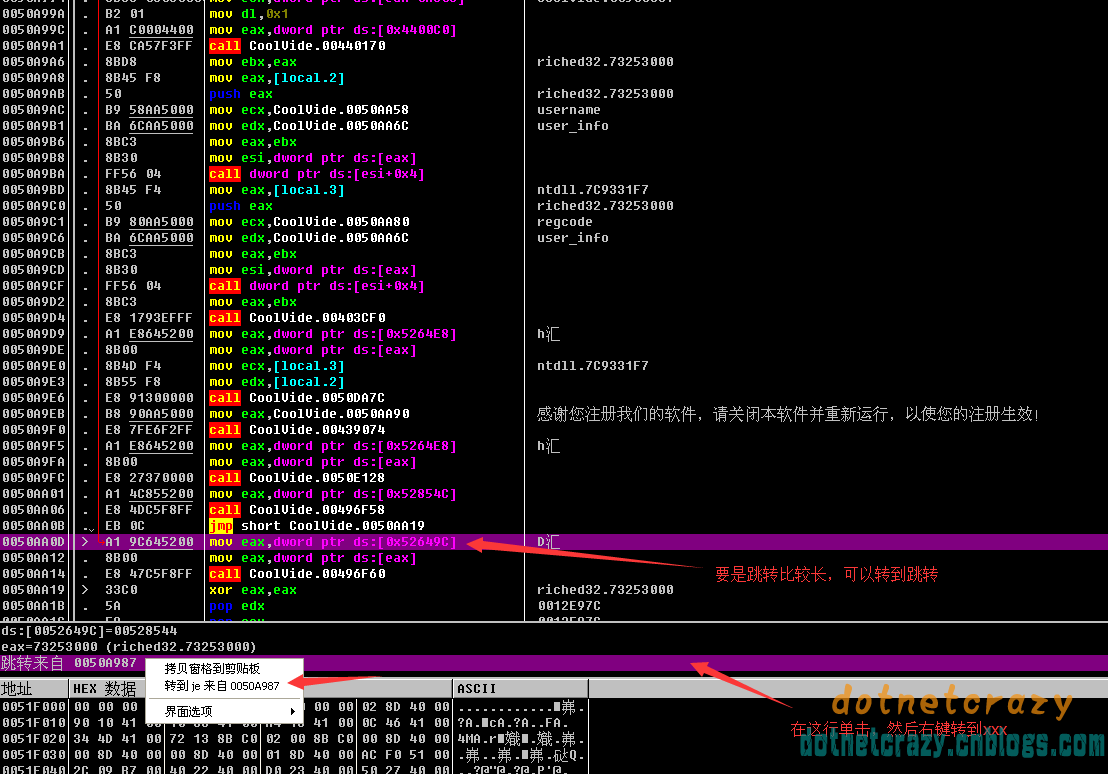This screenshot has height=774, width=1108.
Task: Click address 0050A9EB in disassembly
Action: [33, 414]
